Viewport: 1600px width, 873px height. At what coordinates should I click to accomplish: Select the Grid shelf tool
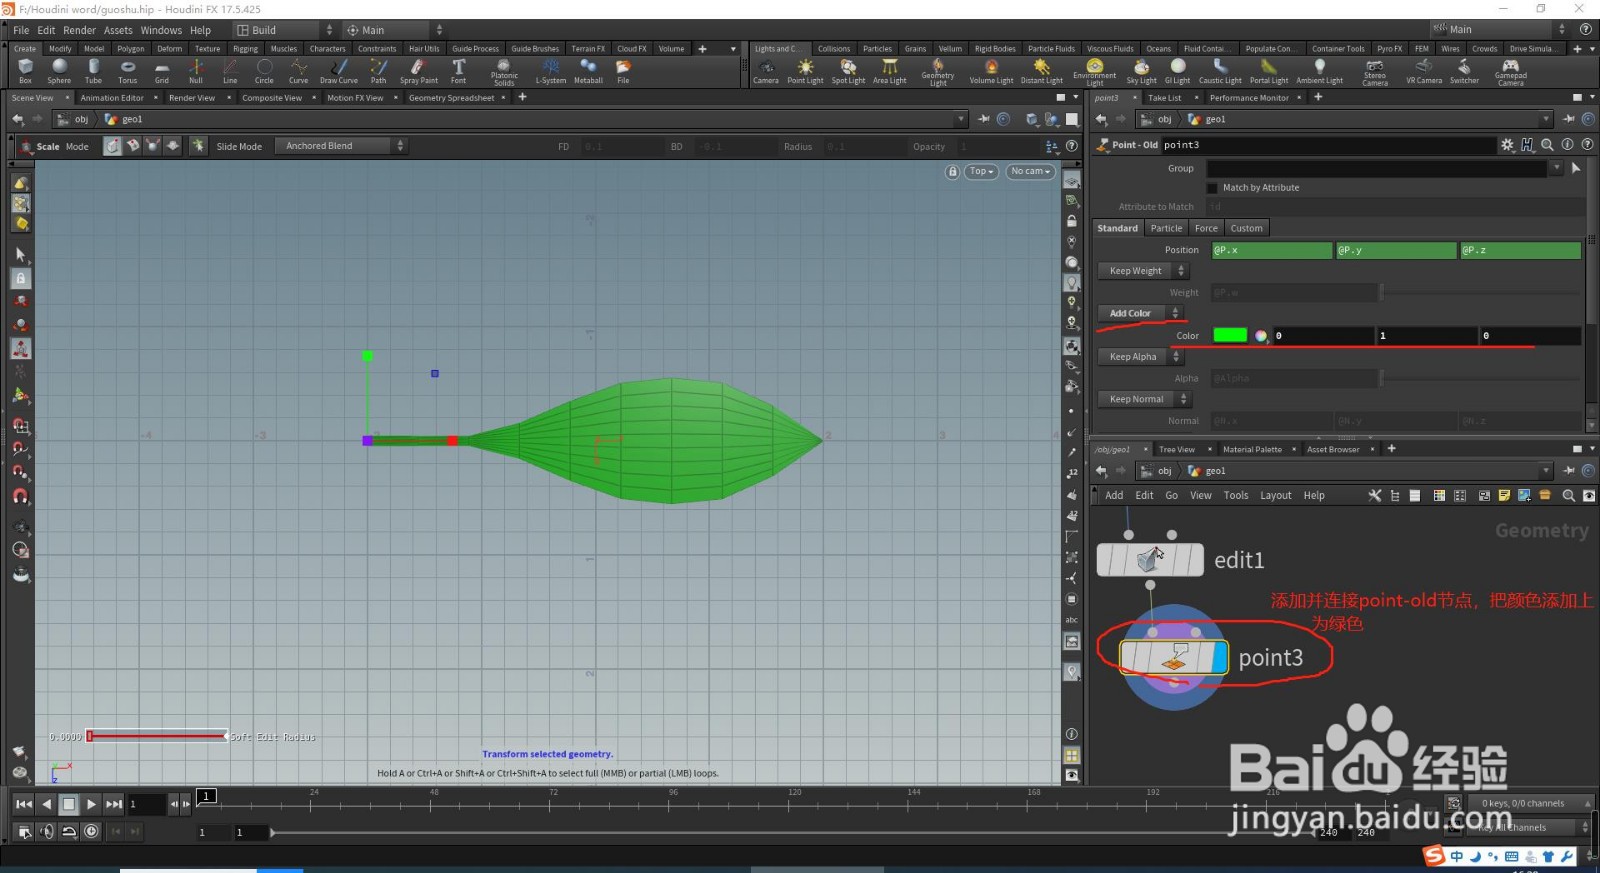161,71
